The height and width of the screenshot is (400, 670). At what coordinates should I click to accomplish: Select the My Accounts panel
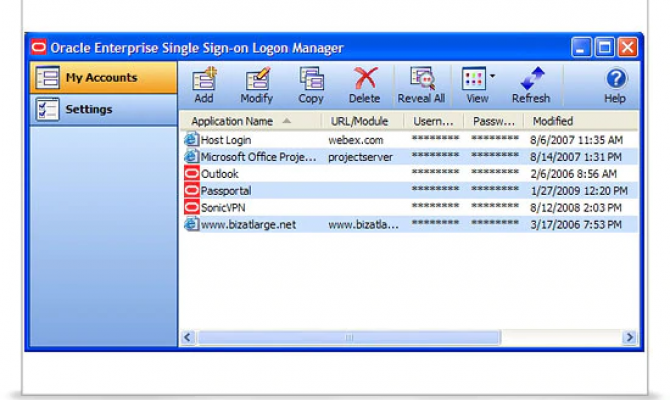click(x=103, y=78)
